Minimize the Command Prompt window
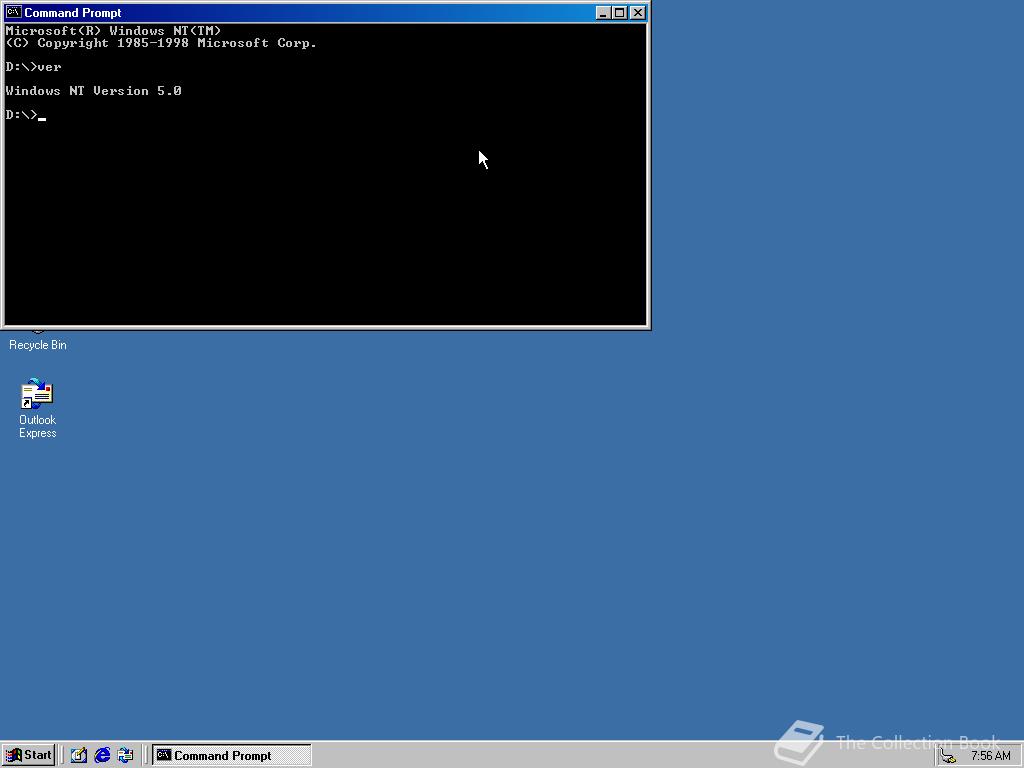The width and height of the screenshot is (1024, 768). click(603, 12)
